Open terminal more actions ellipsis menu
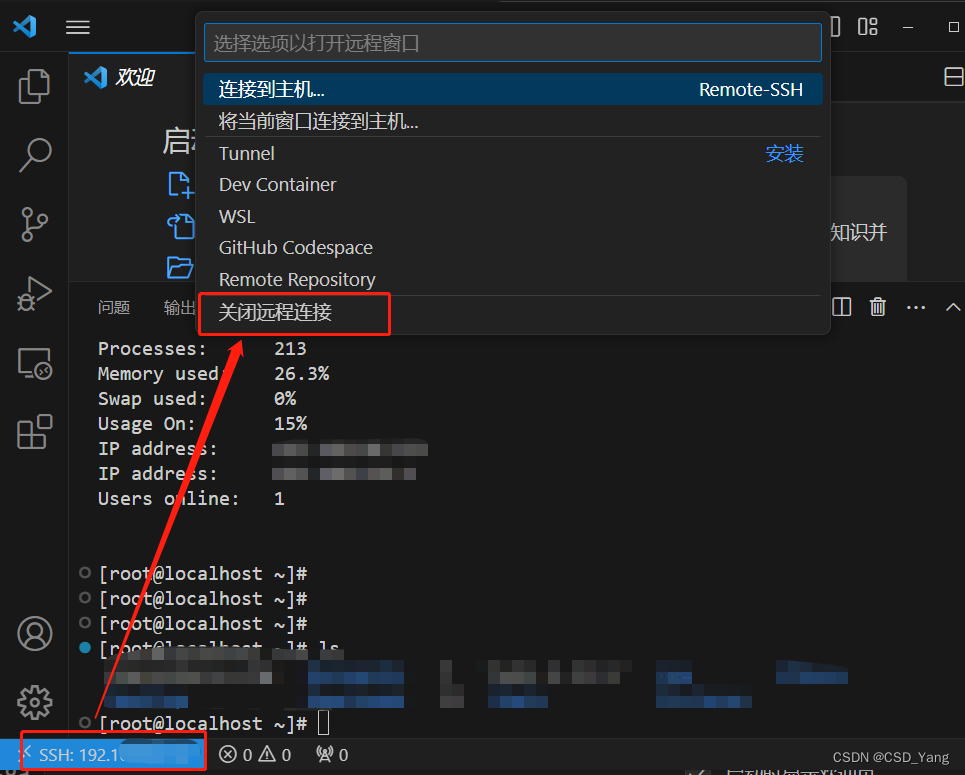This screenshot has width=965, height=775. tap(915, 307)
